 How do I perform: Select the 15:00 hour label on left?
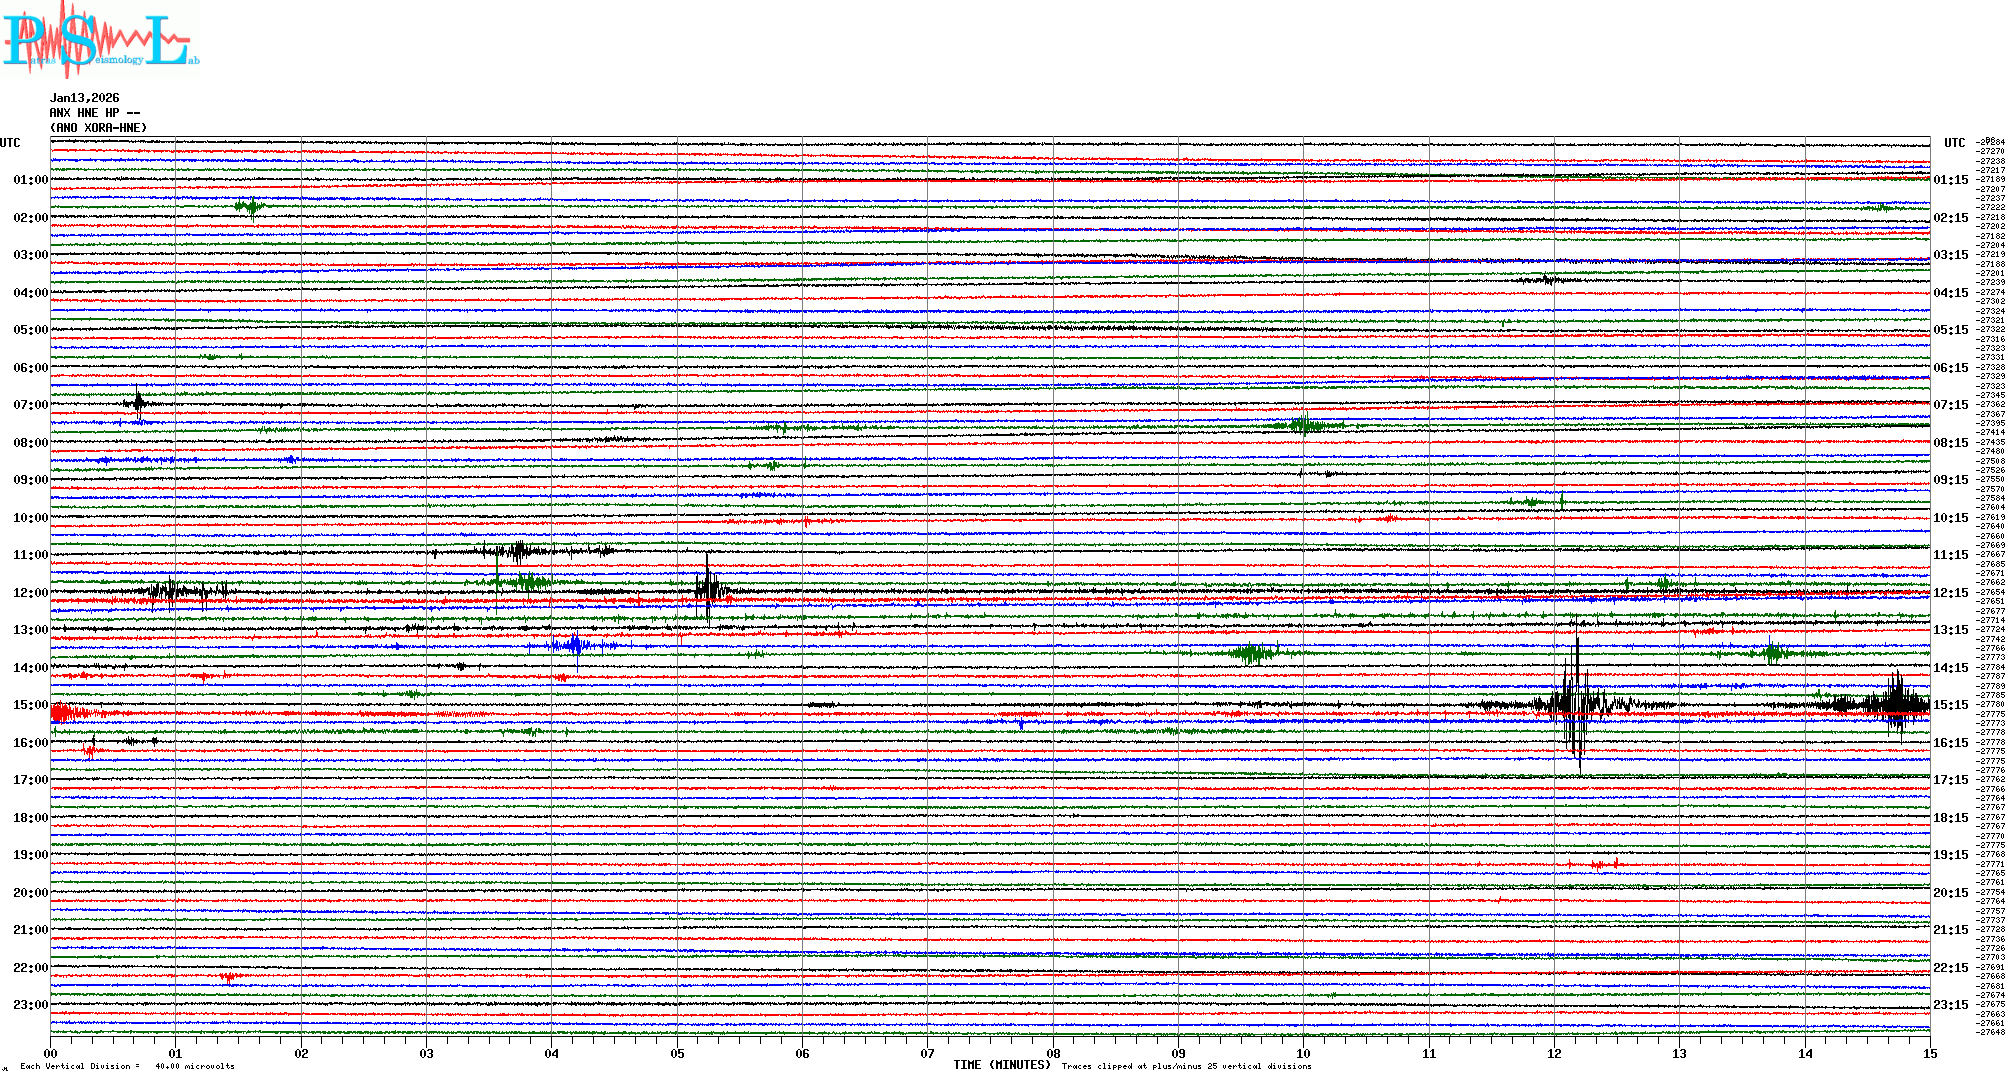click(x=30, y=705)
